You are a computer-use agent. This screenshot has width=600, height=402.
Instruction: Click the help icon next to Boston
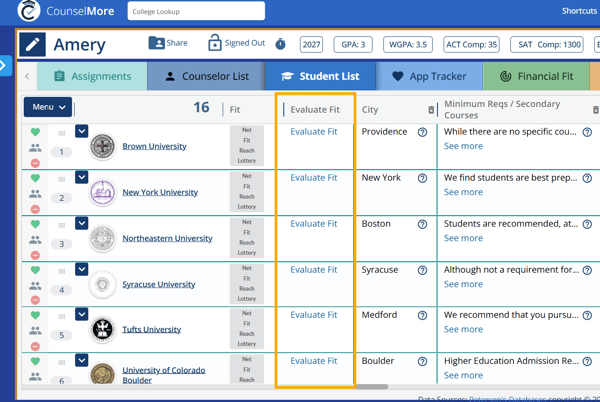click(422, 224)
